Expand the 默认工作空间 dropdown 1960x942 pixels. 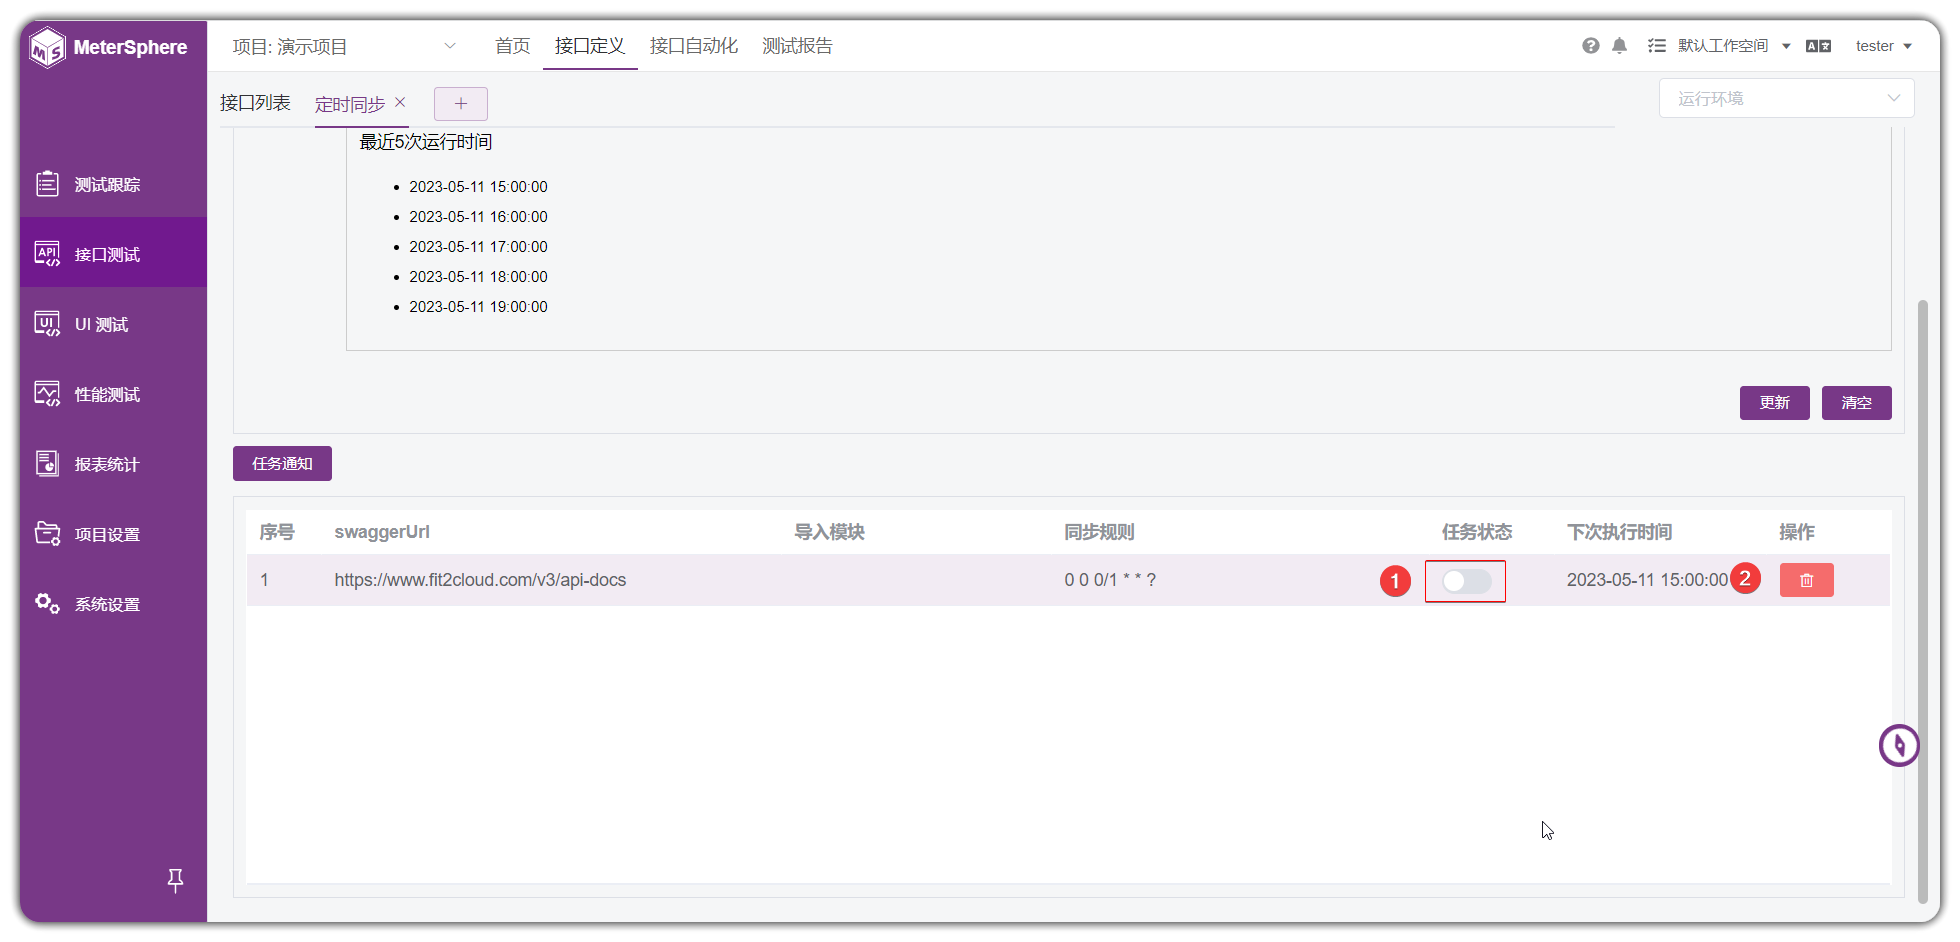[x=1734, y=46]
